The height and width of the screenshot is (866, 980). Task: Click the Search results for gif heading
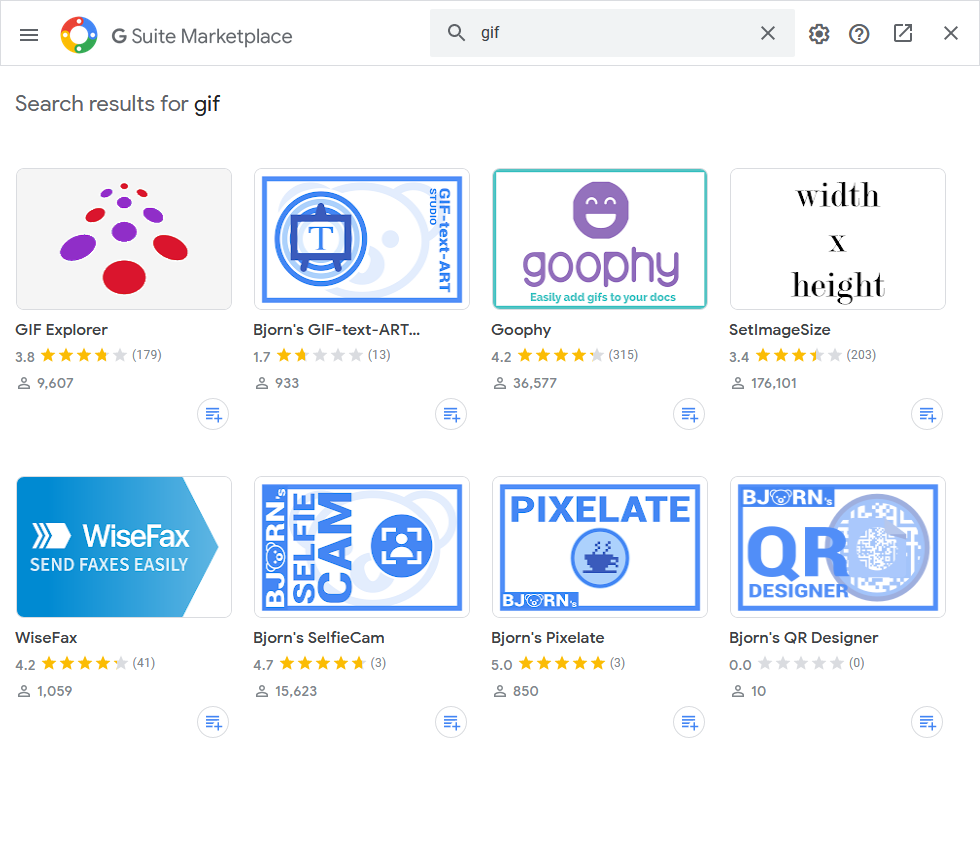pyautogui.click(x=118, y=104)
